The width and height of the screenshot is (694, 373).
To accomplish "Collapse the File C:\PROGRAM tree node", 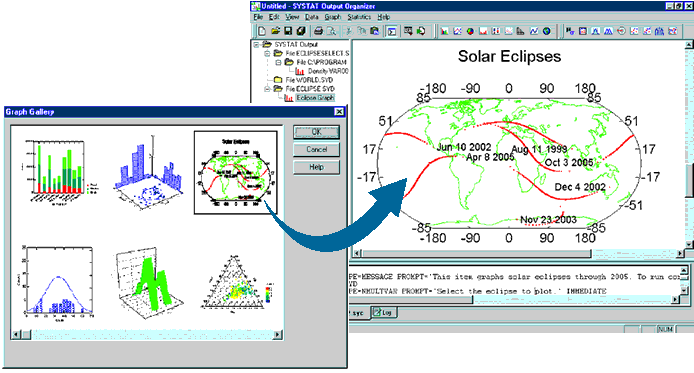I will (x=278, y=62).
